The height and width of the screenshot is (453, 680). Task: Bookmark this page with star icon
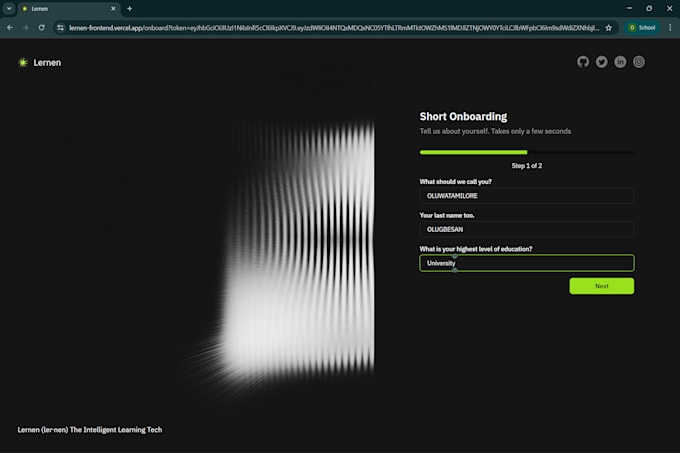pyautogui.click(x=608, y=28)
